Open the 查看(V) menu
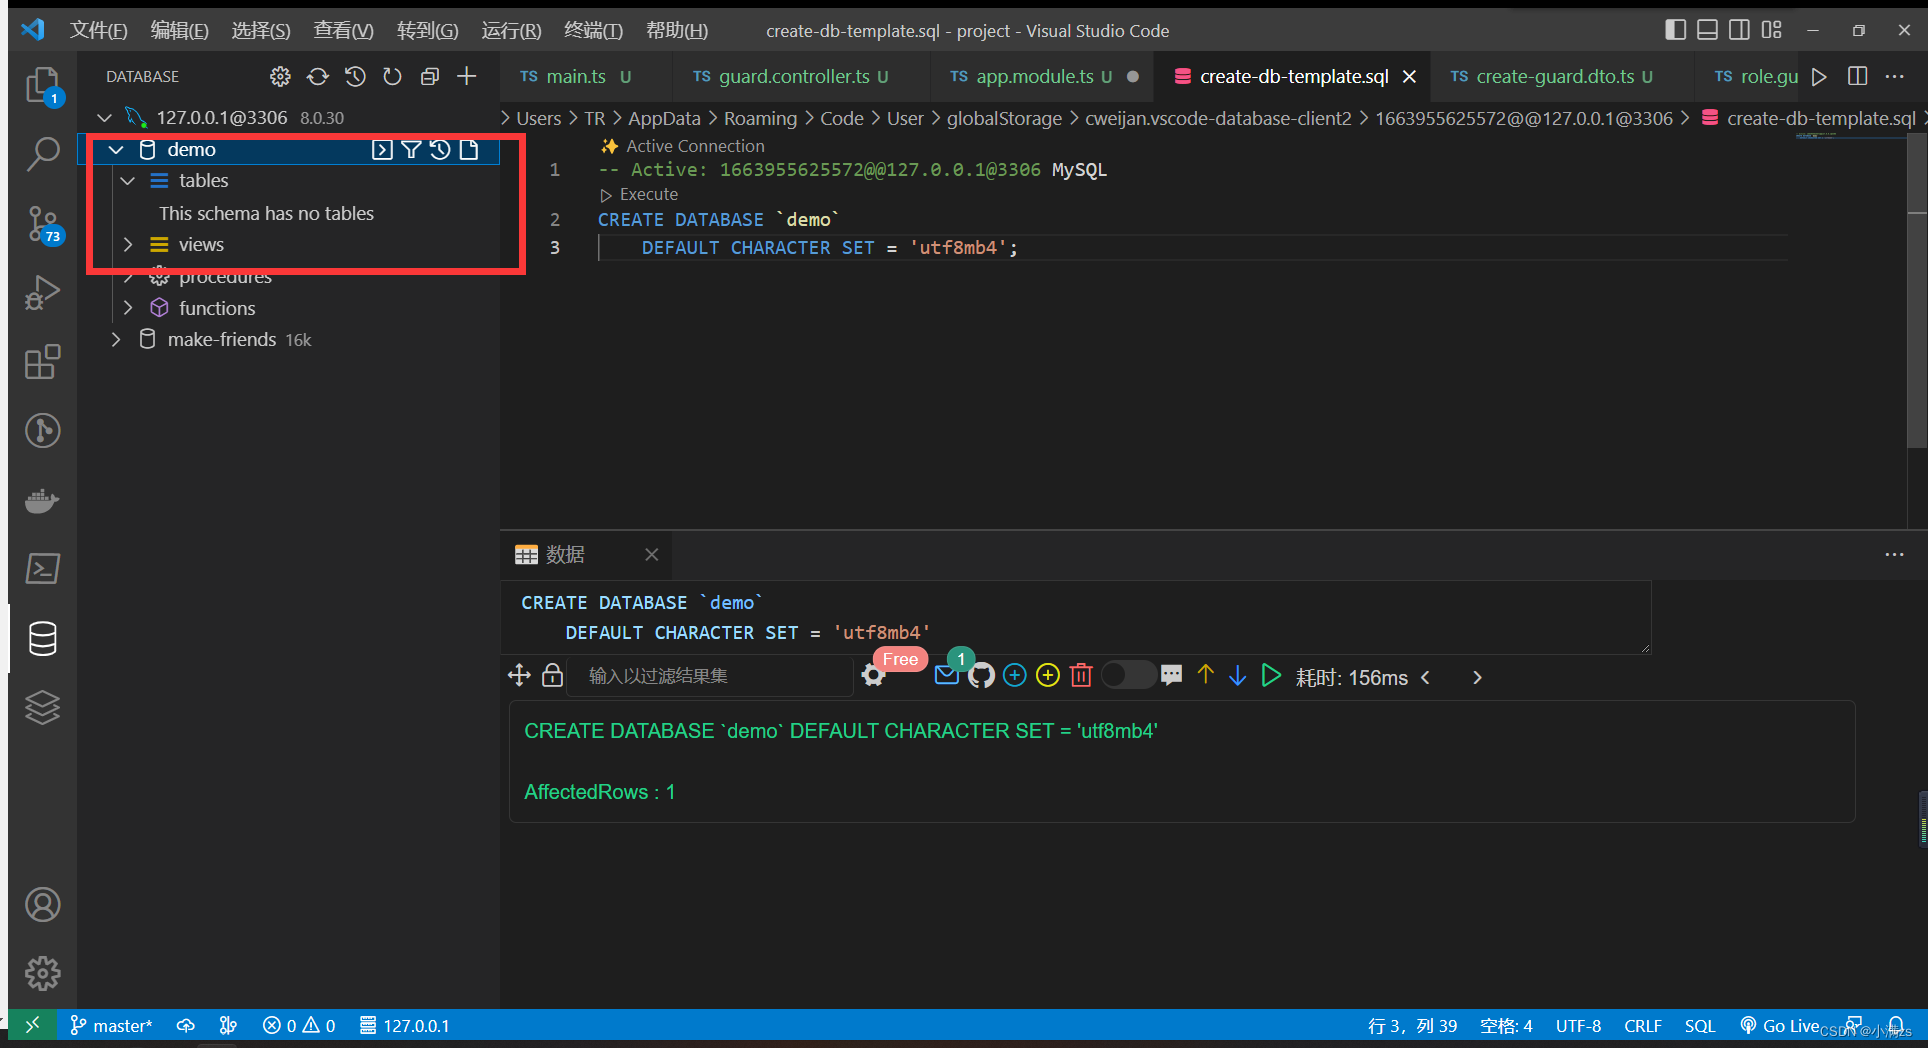Image resolution: width=1928 pixels, height=1048 pixels. point(343,30)
